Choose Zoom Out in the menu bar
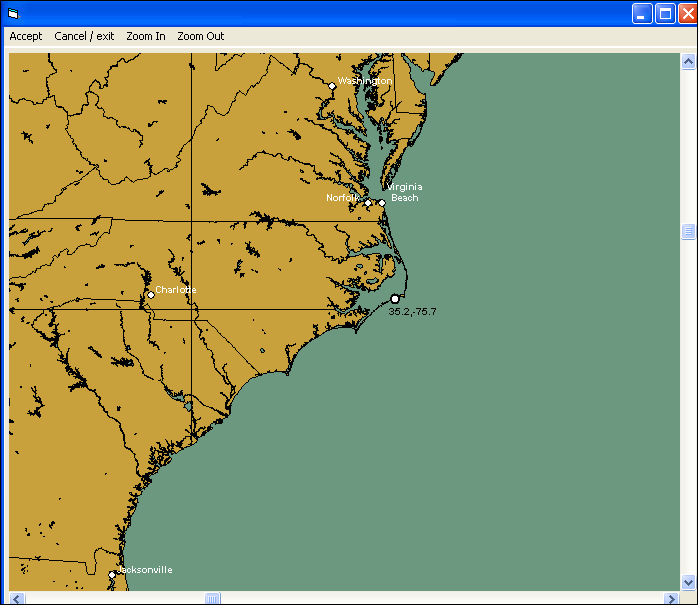This screenshot has height=605, width=698. pos(201,36)
